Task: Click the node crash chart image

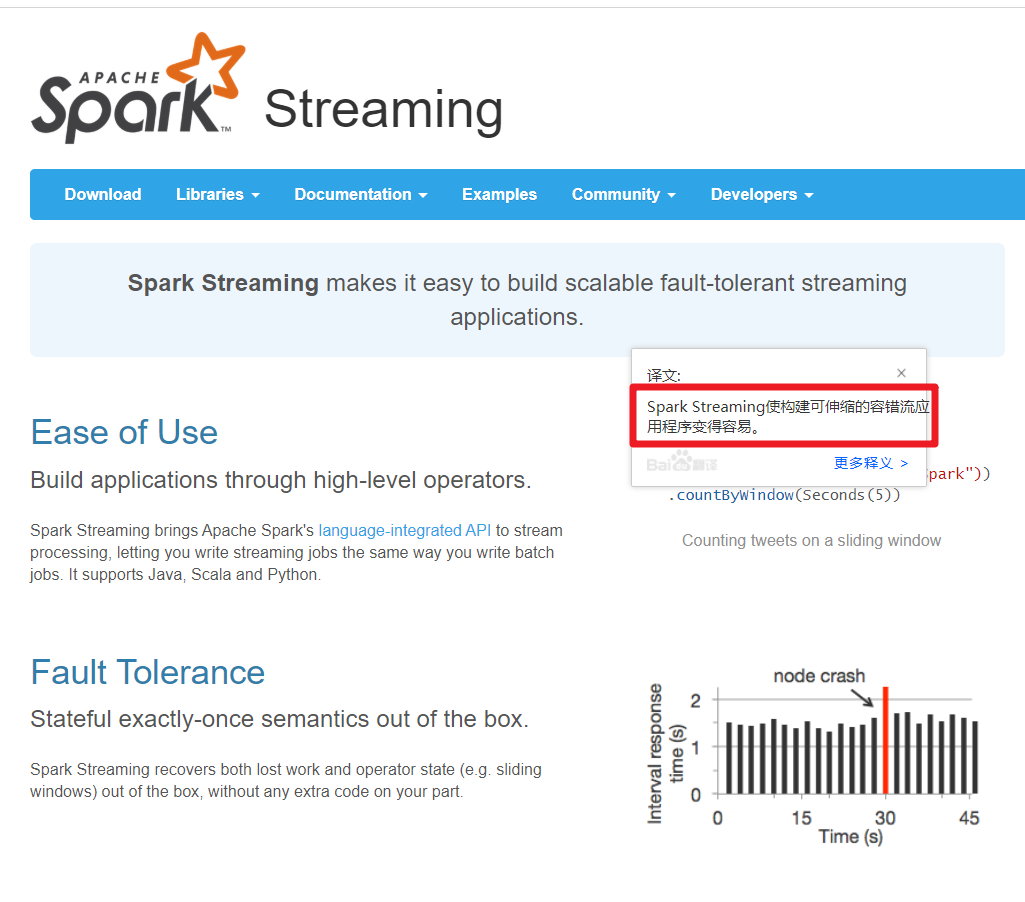Action: coord(812,756)
